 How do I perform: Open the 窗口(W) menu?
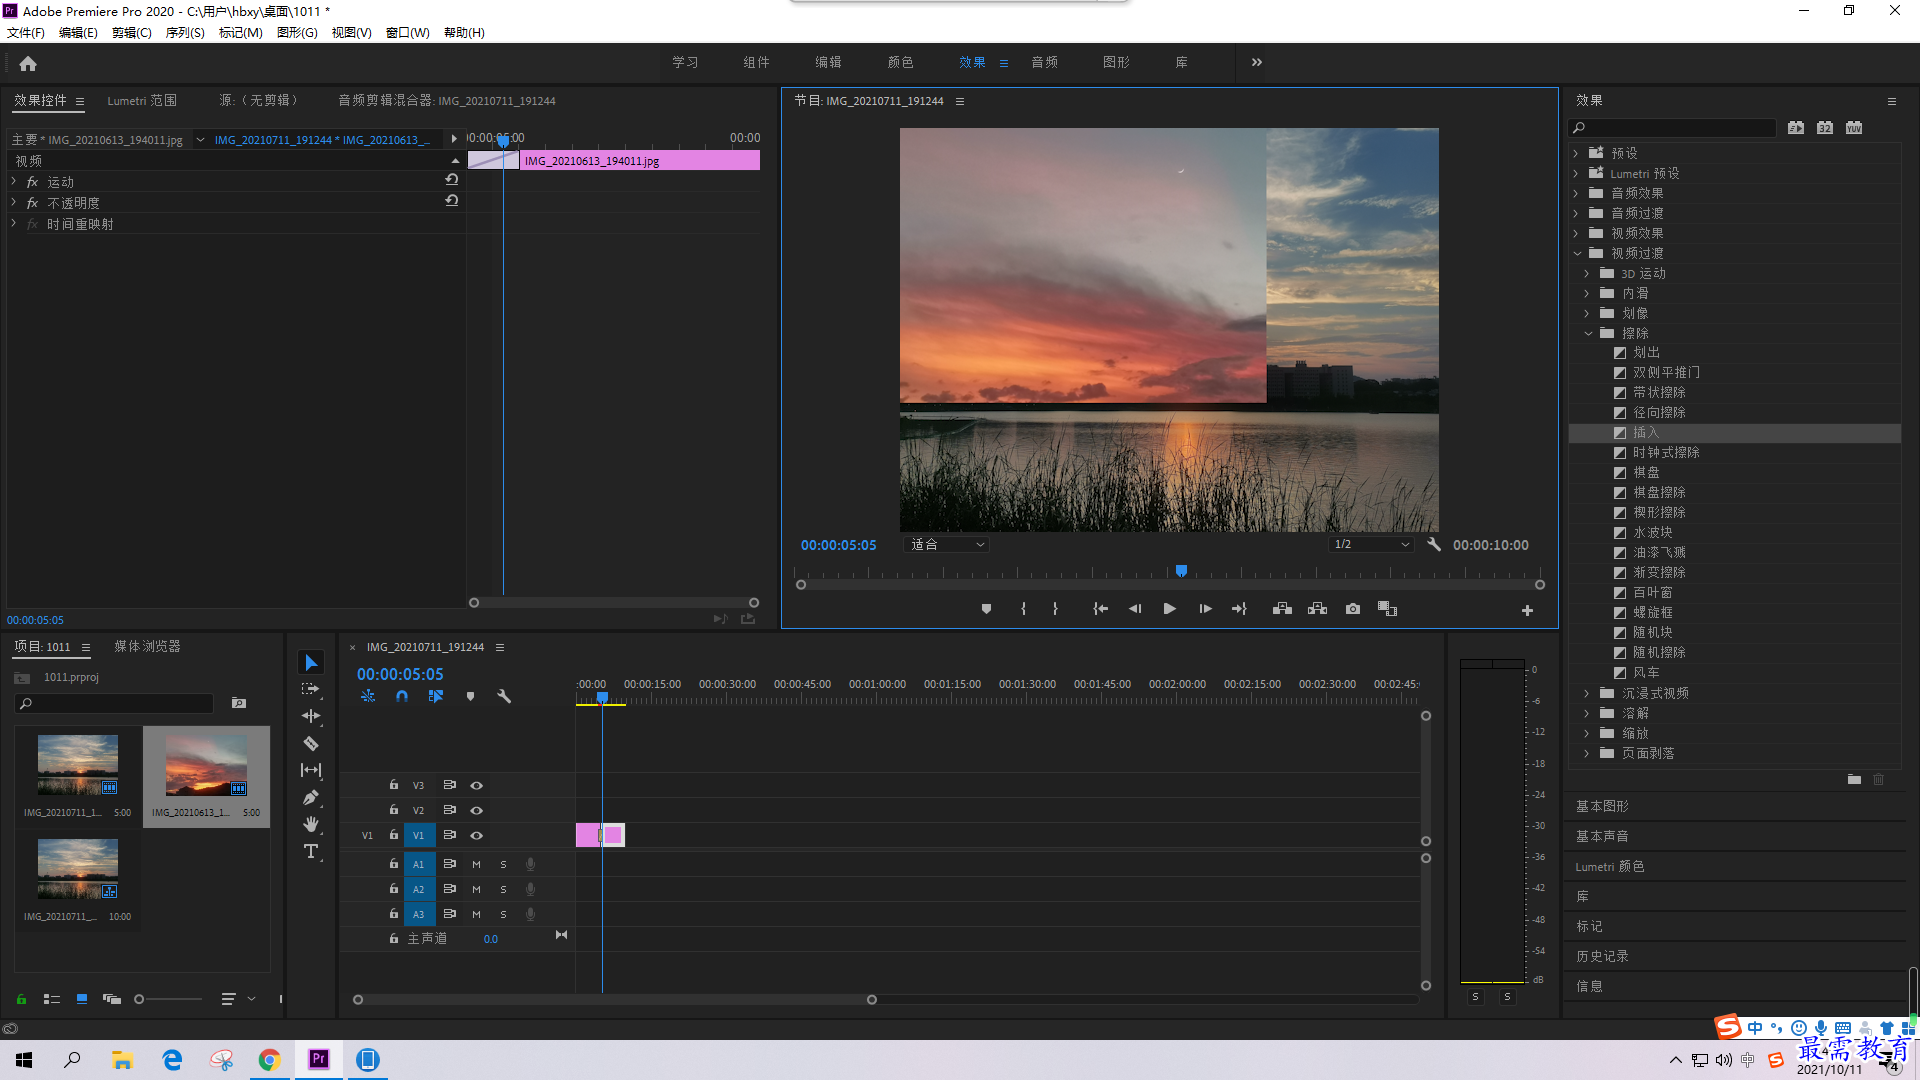click(x=407, y=32)
